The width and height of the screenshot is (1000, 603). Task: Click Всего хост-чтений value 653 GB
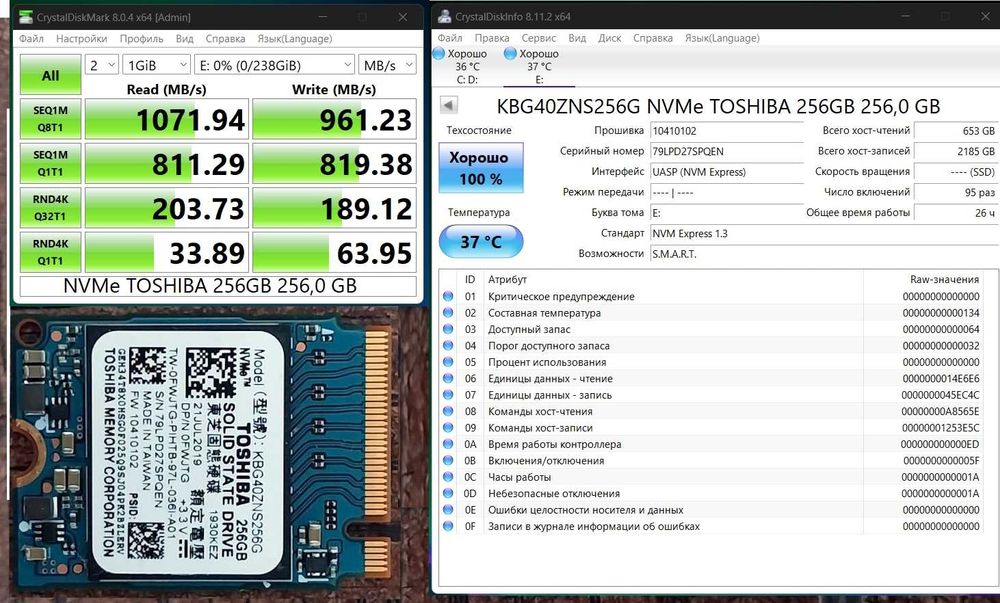coord(956,131)
